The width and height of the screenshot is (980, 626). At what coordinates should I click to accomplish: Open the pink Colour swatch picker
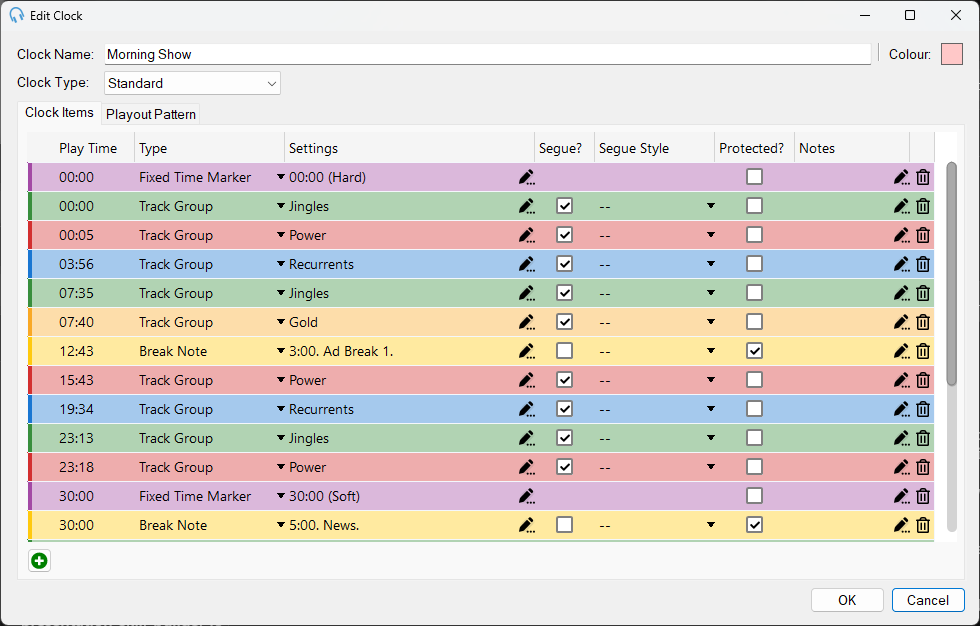pyautogui.click(x=952, y=54)
